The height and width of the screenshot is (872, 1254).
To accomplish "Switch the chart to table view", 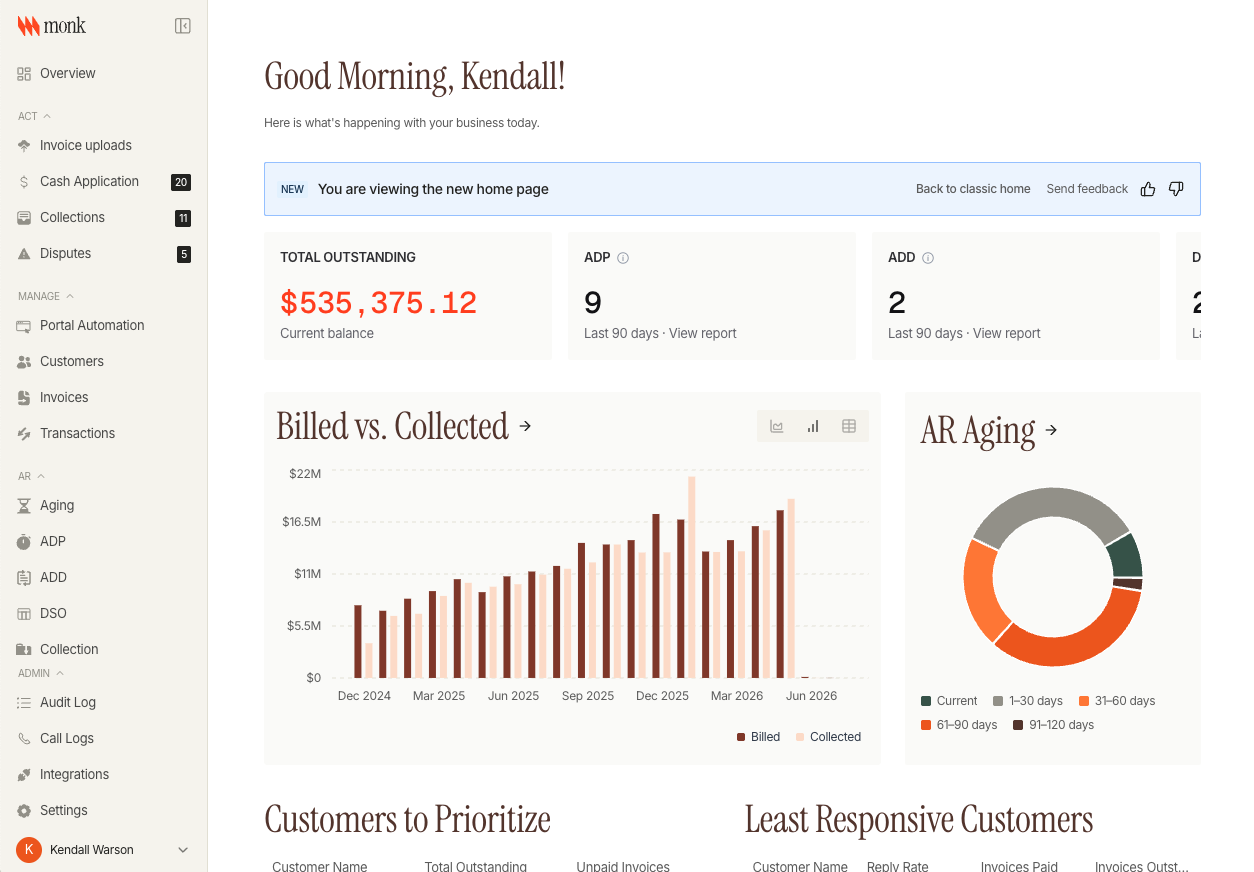I will [x=849, y=426].
